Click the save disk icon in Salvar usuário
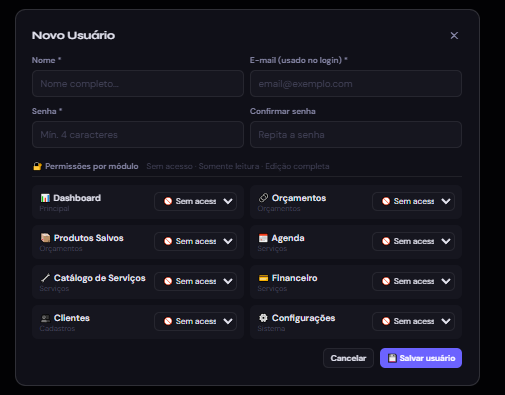The height and width of the screenshot is (395, 505). click(x=392, y=358)
